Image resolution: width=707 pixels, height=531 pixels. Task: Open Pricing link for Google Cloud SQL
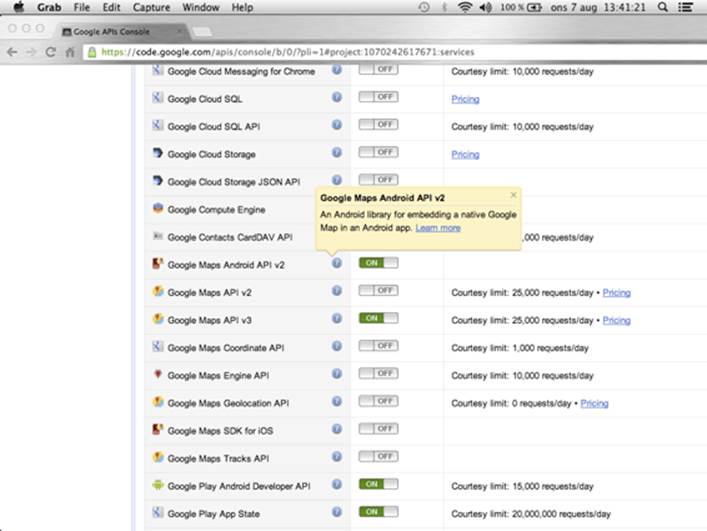pyautogui.click(x=465, y=99)
